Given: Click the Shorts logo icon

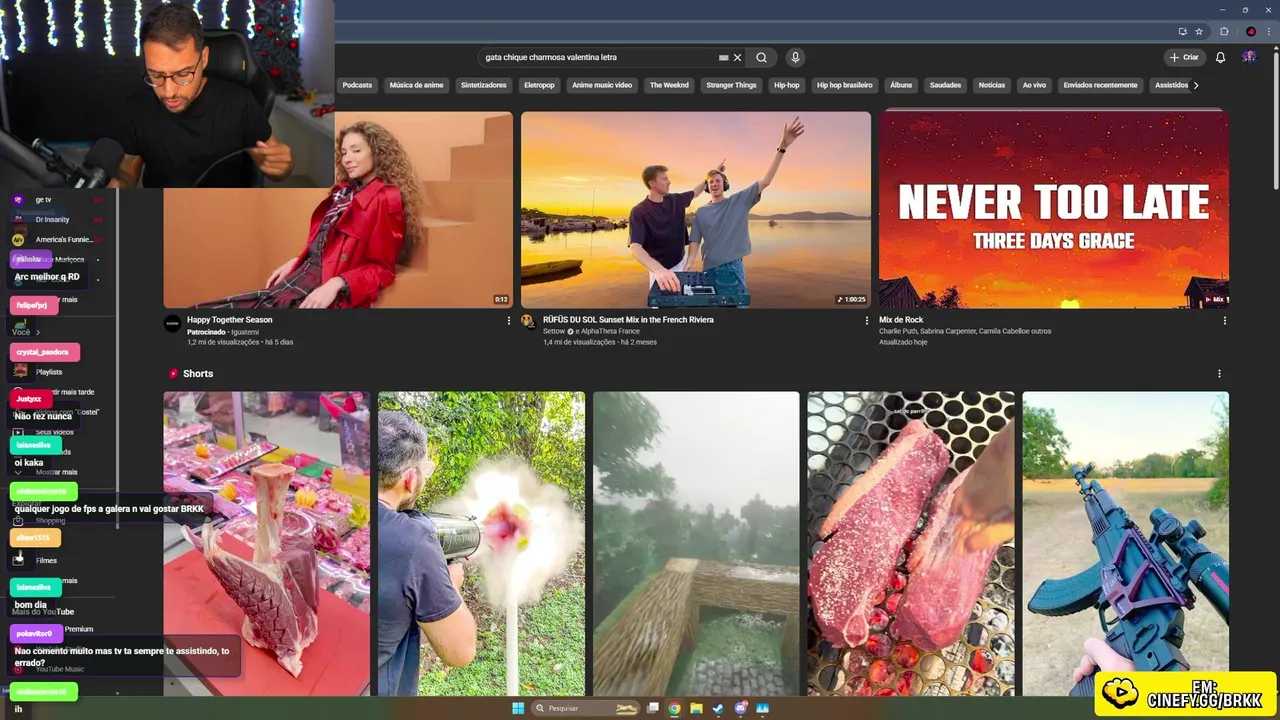Looking at the screenshot, I should 173,373.
